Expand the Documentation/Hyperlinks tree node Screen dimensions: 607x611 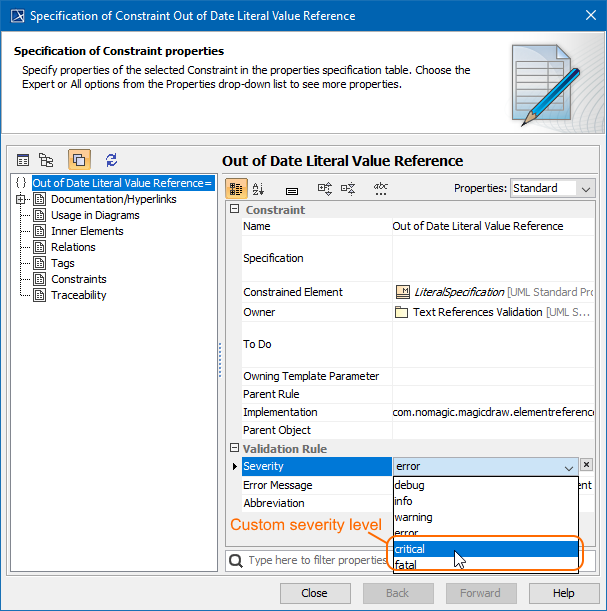21,199
